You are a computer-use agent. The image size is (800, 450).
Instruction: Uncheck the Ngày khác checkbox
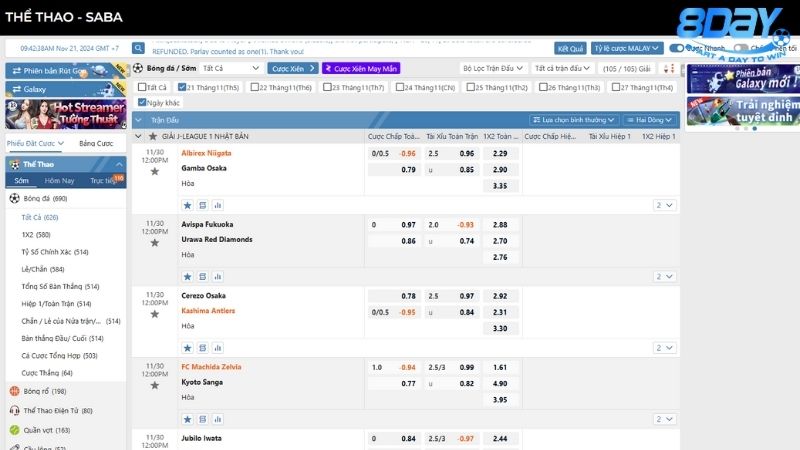click(142, 103)
